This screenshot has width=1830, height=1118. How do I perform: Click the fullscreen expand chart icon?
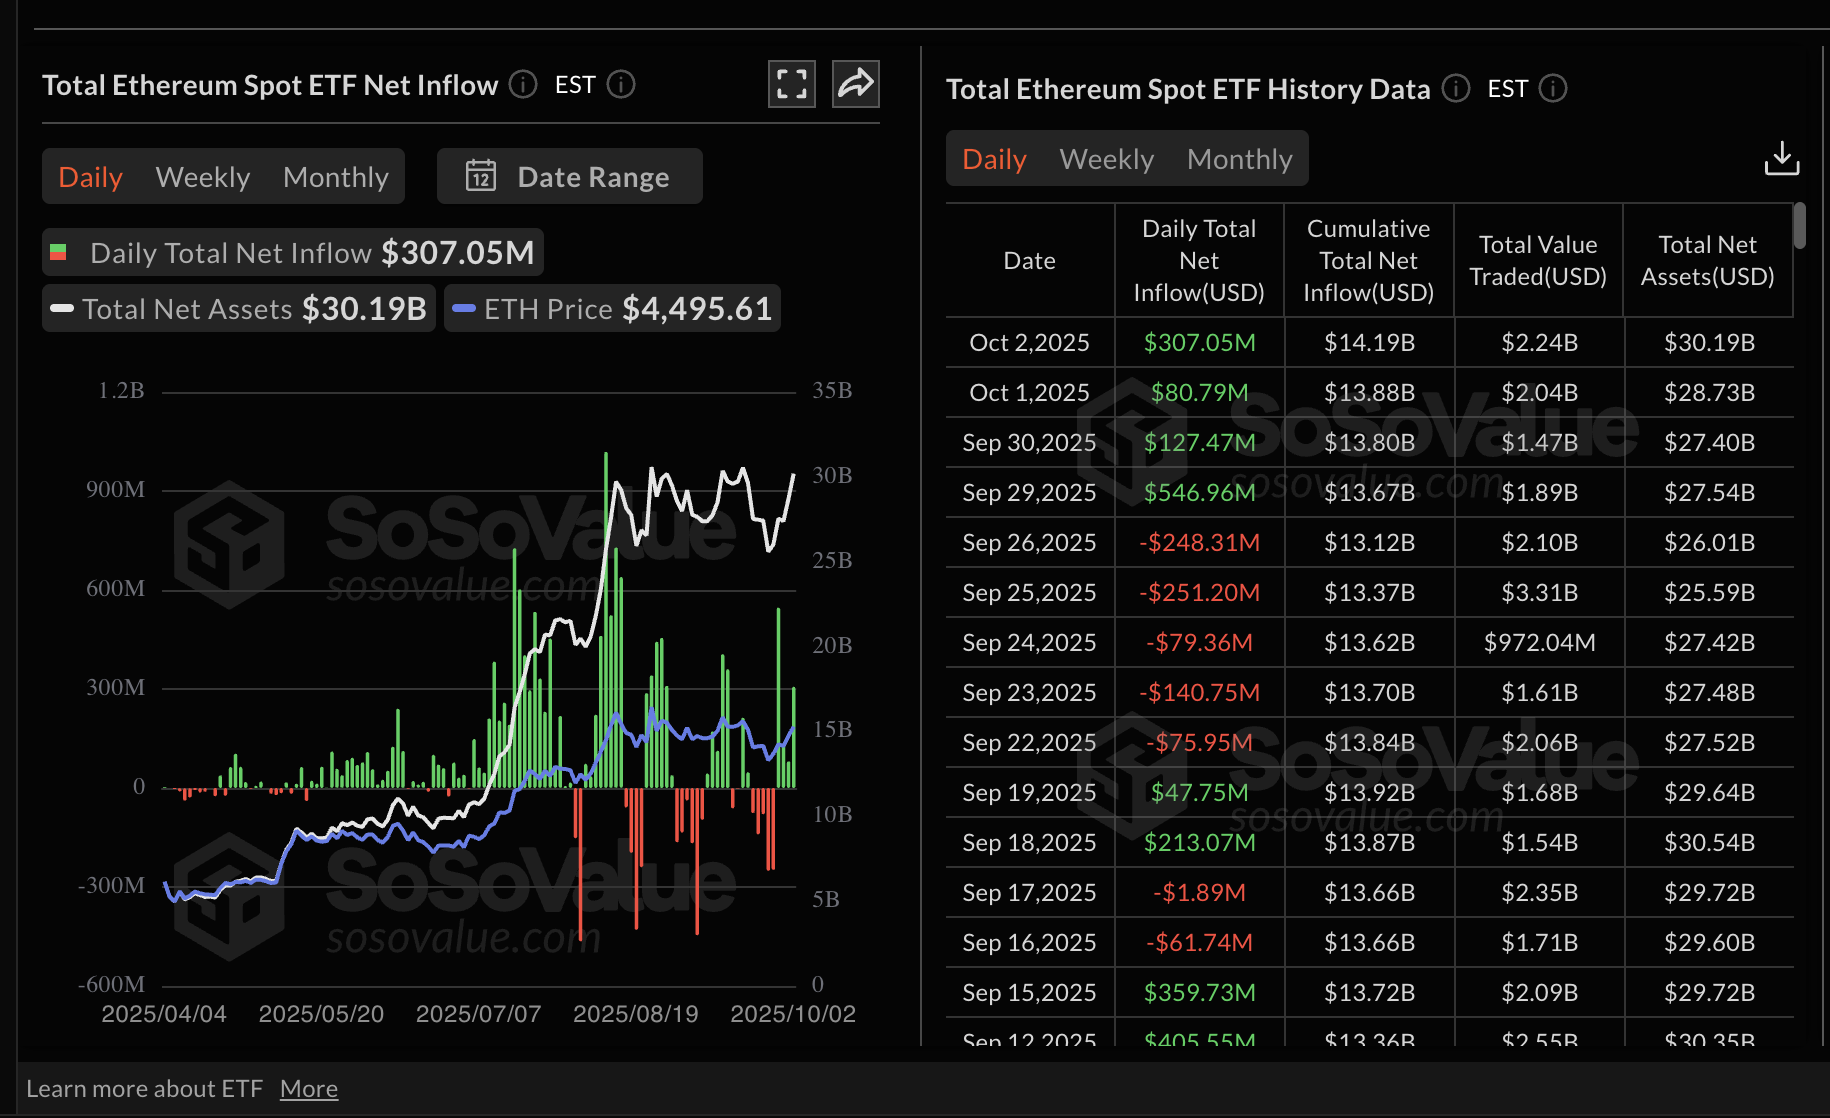coord(791,84)
